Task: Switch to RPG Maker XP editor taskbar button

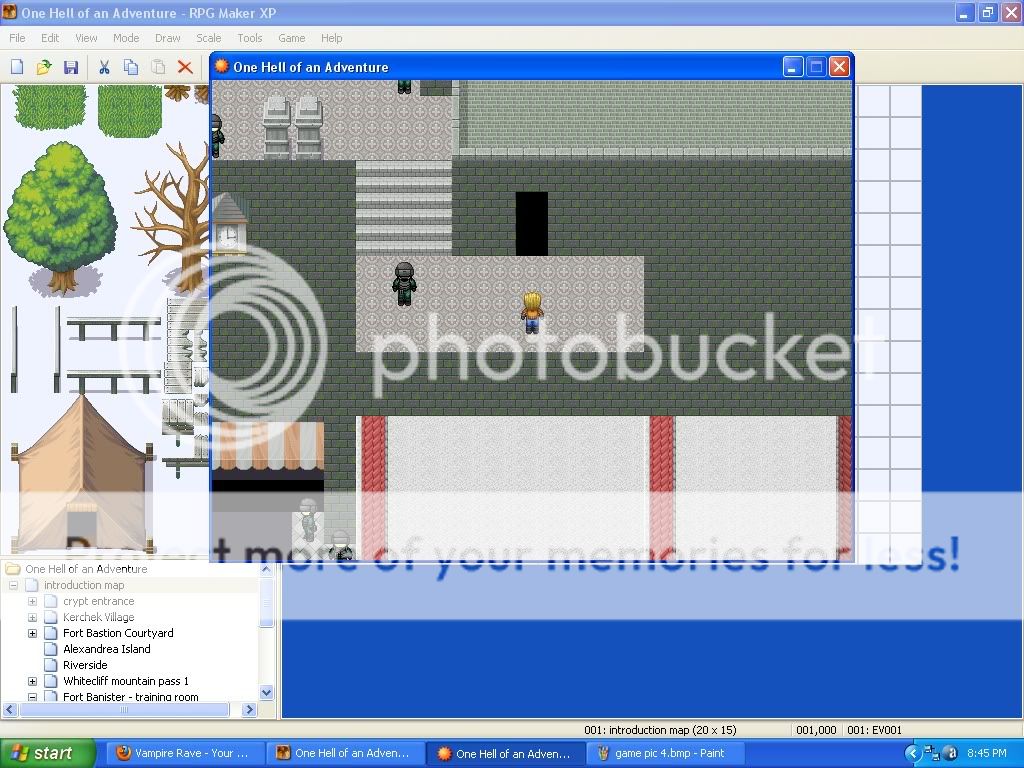Action: [344, 754]
